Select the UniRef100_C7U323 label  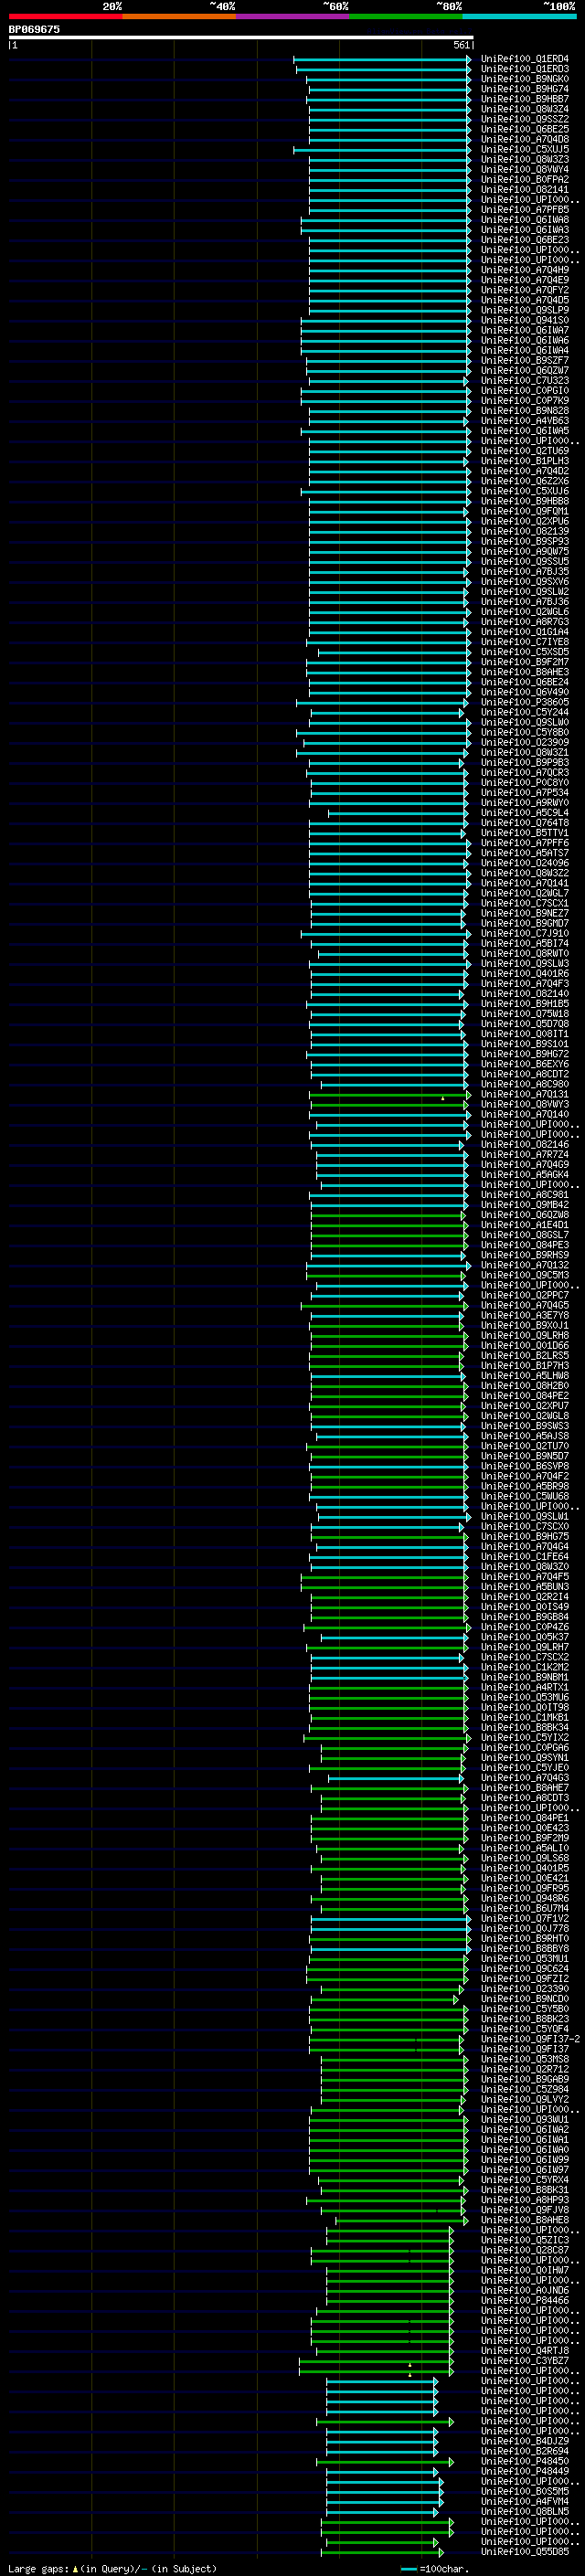point(525,381)
